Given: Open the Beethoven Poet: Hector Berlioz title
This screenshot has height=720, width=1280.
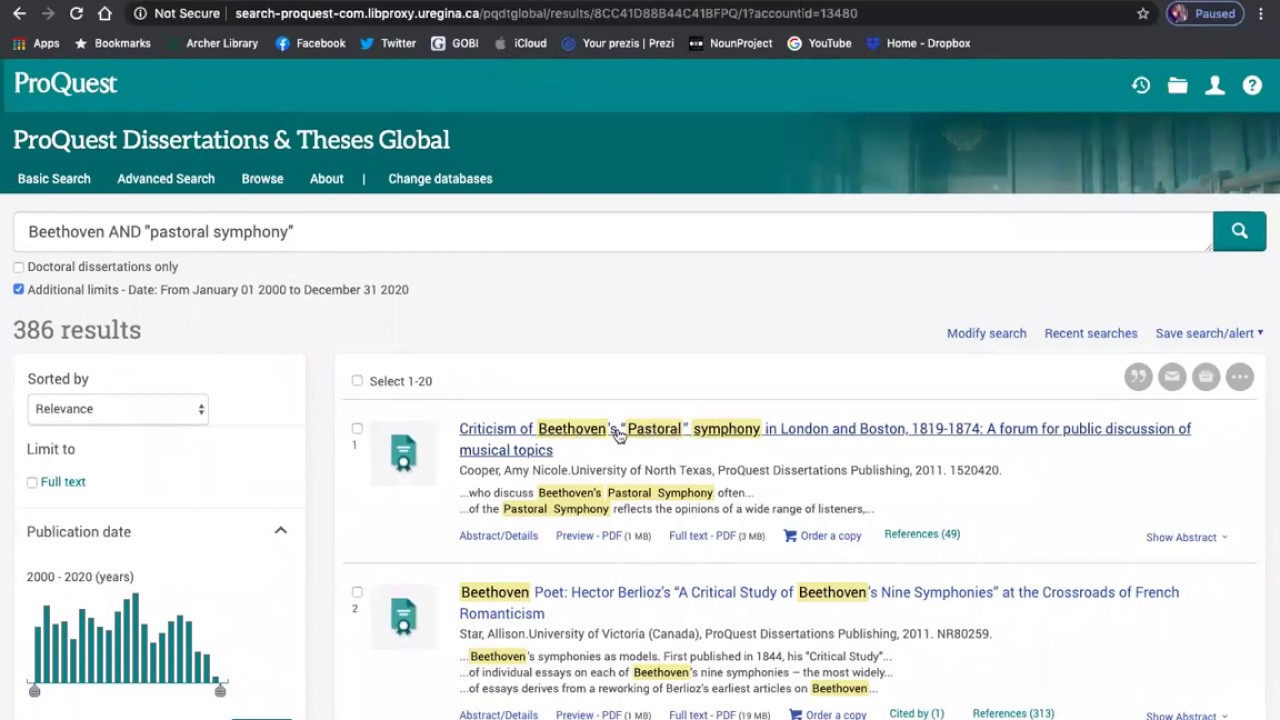Looking at the screenshot, I should click(819, 603).
